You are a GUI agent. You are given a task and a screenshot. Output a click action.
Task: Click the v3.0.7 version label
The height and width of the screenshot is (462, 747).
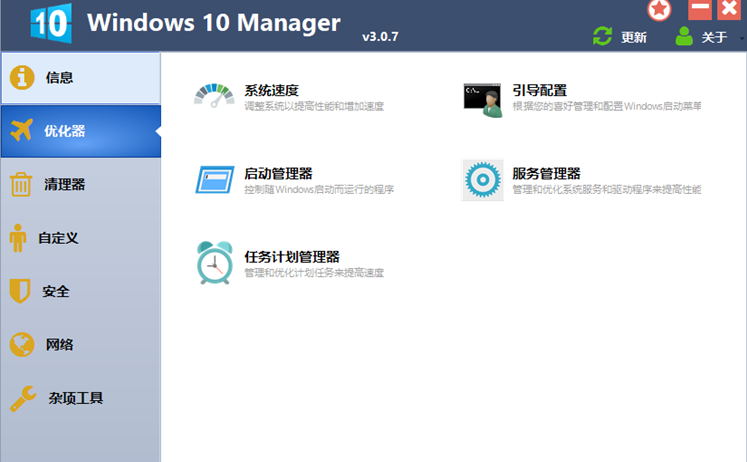pos(380,37)
